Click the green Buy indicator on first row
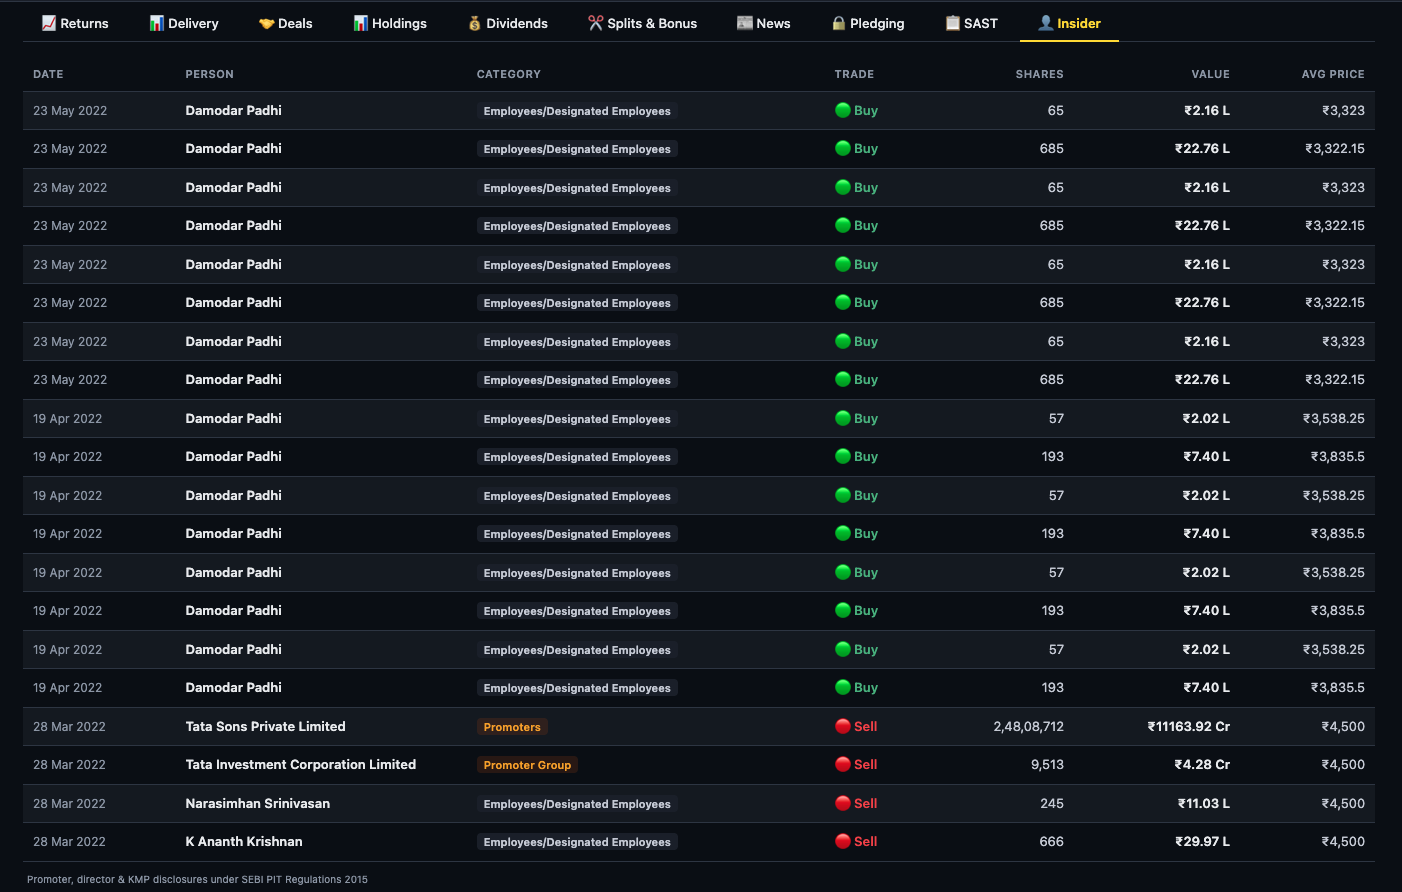 (x=844, y=110)
